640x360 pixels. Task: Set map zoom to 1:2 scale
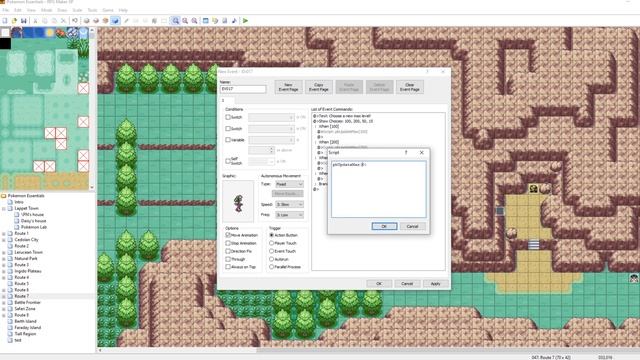(x=185, y=20)
